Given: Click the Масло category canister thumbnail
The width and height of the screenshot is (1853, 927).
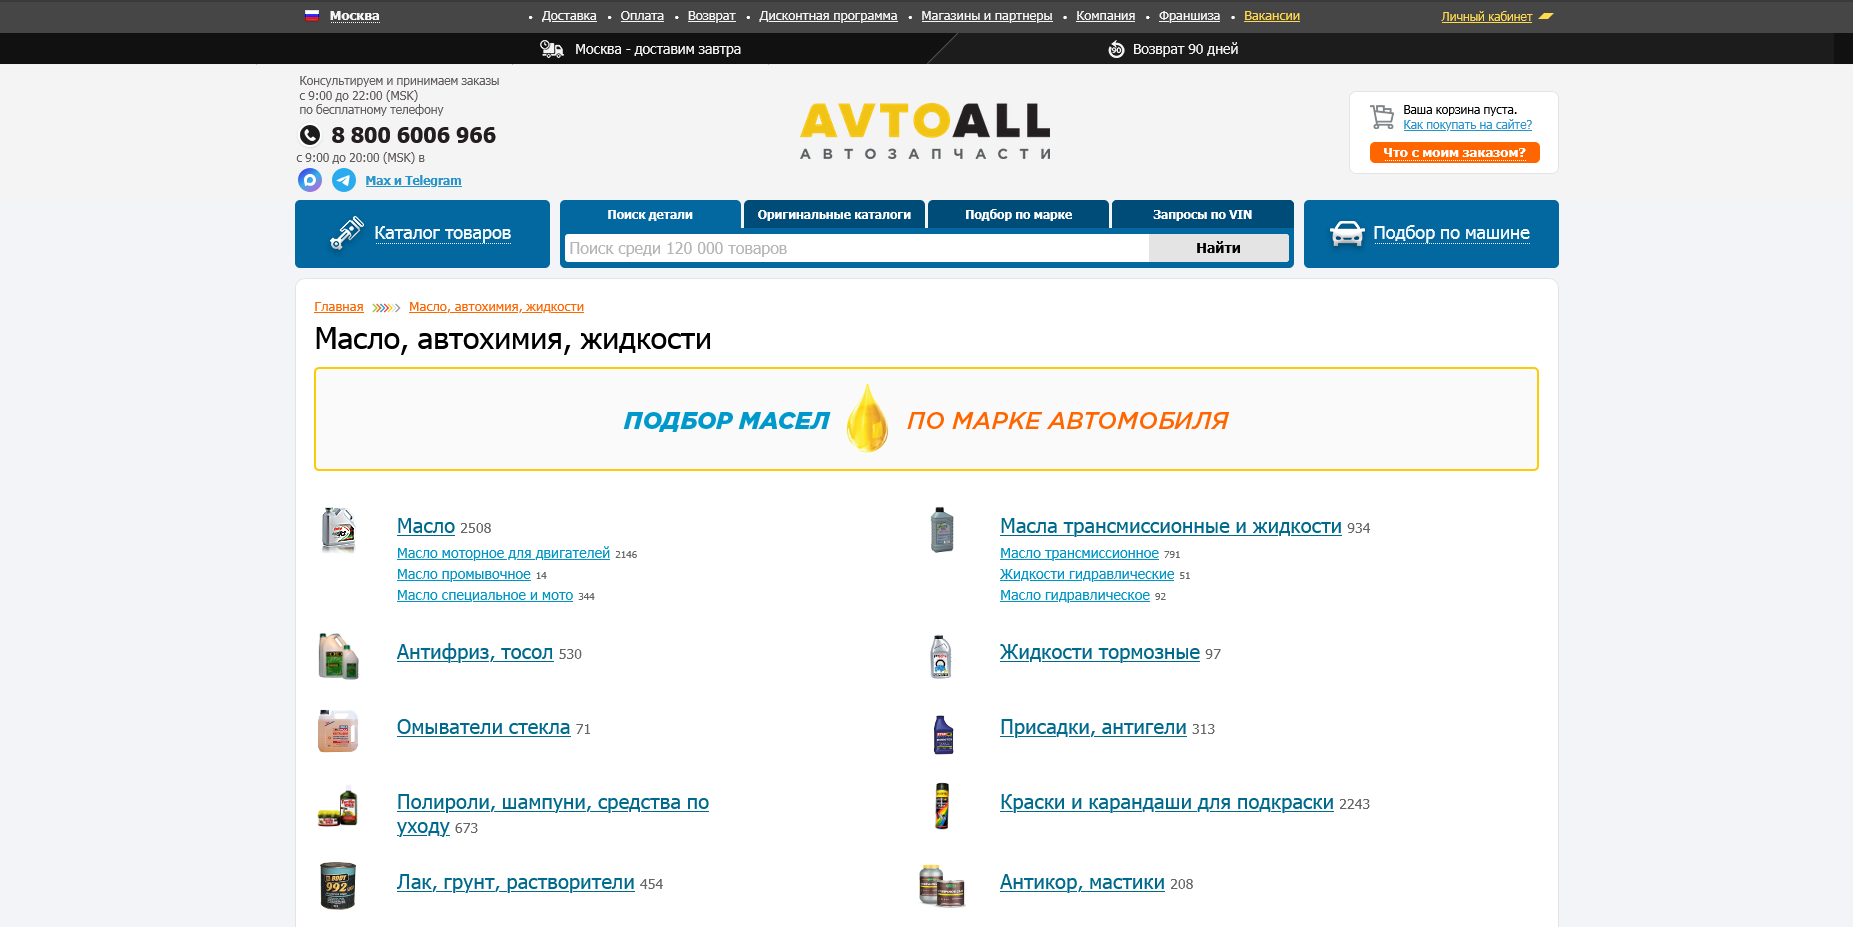Looking at the screenshot, I should pos(338,529).
